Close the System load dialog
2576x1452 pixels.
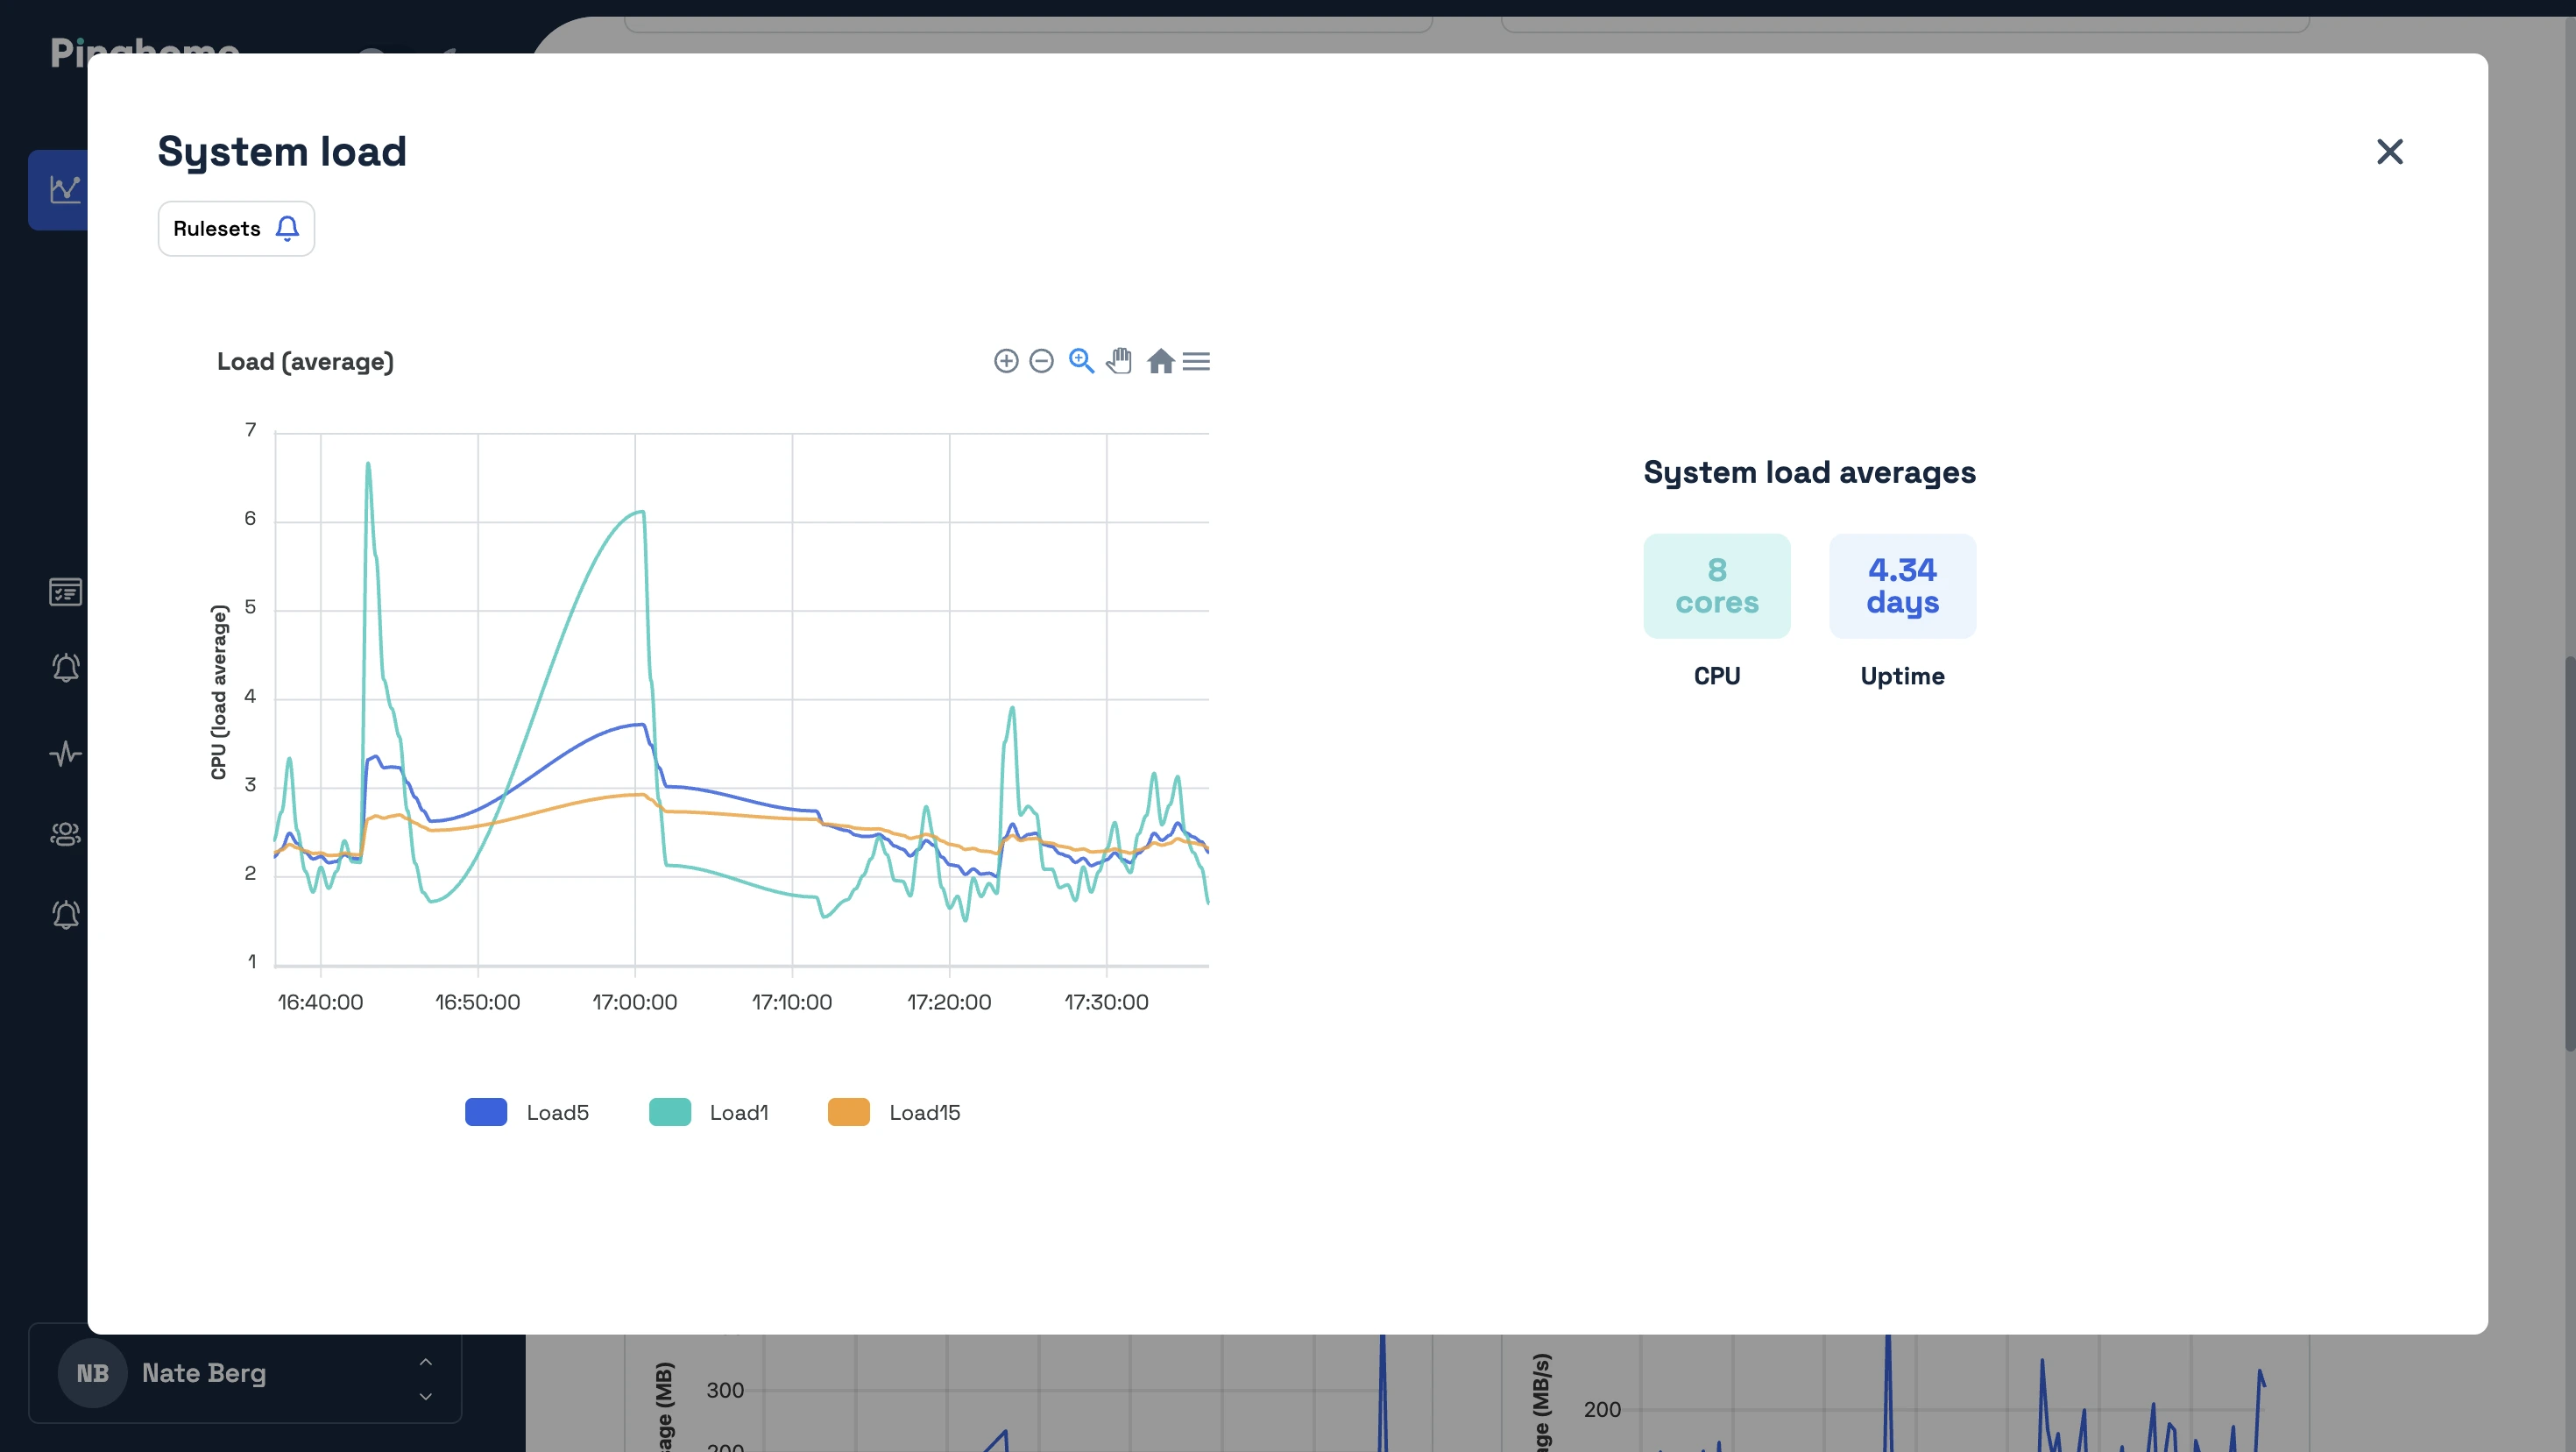point(2390,151)
